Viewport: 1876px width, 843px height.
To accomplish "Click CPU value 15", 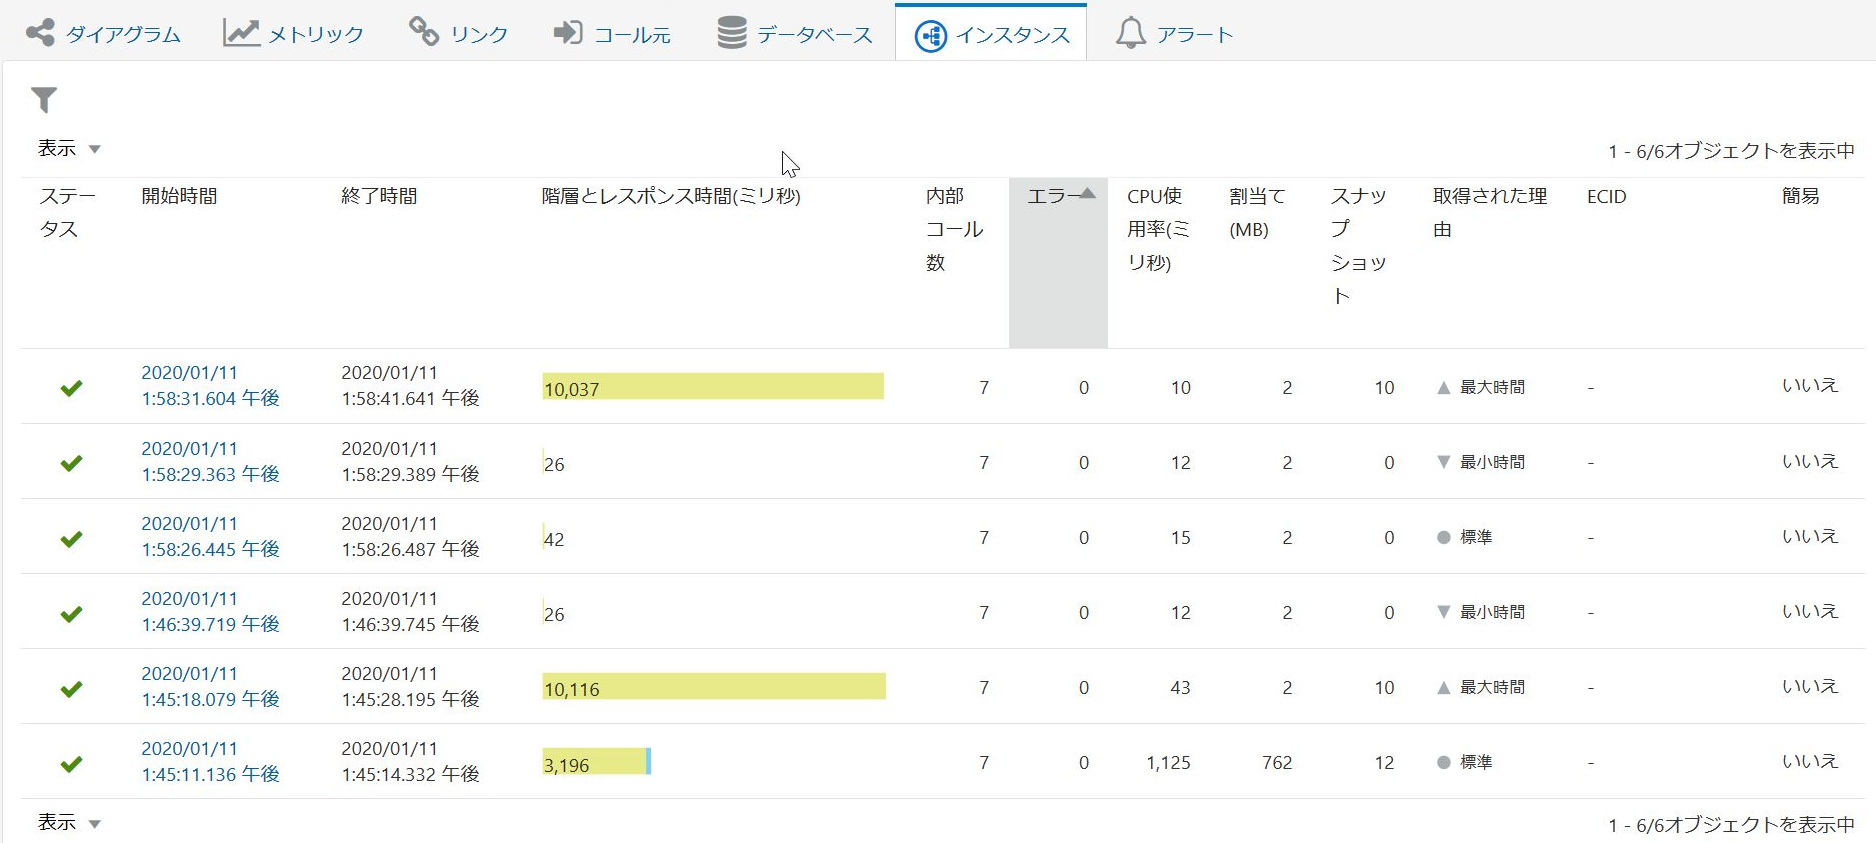I will click(1180, 538).
